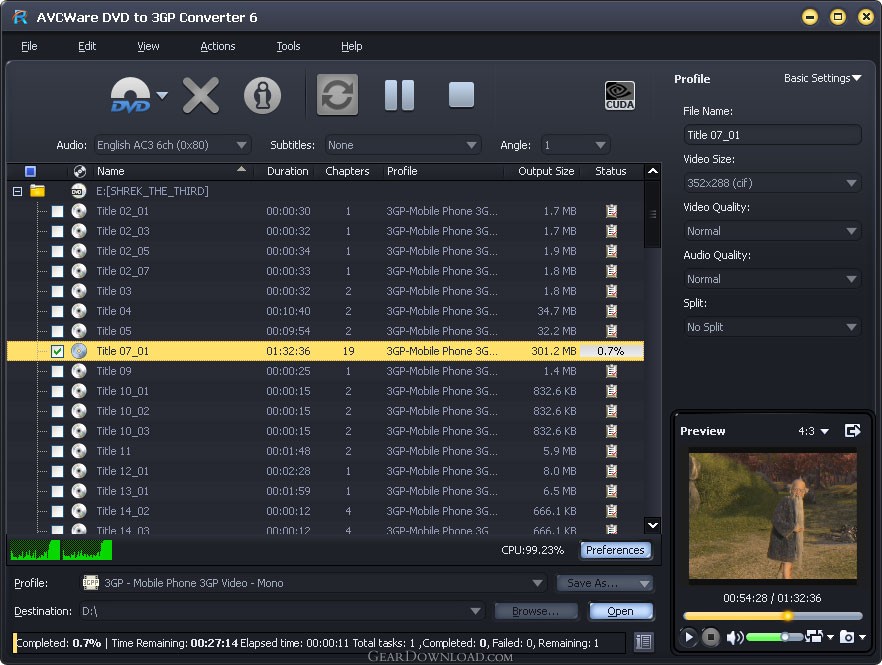The image size is (882, 665).
Task: Click the Shrek preview video thumbnail
Action: tap(773, 516)
